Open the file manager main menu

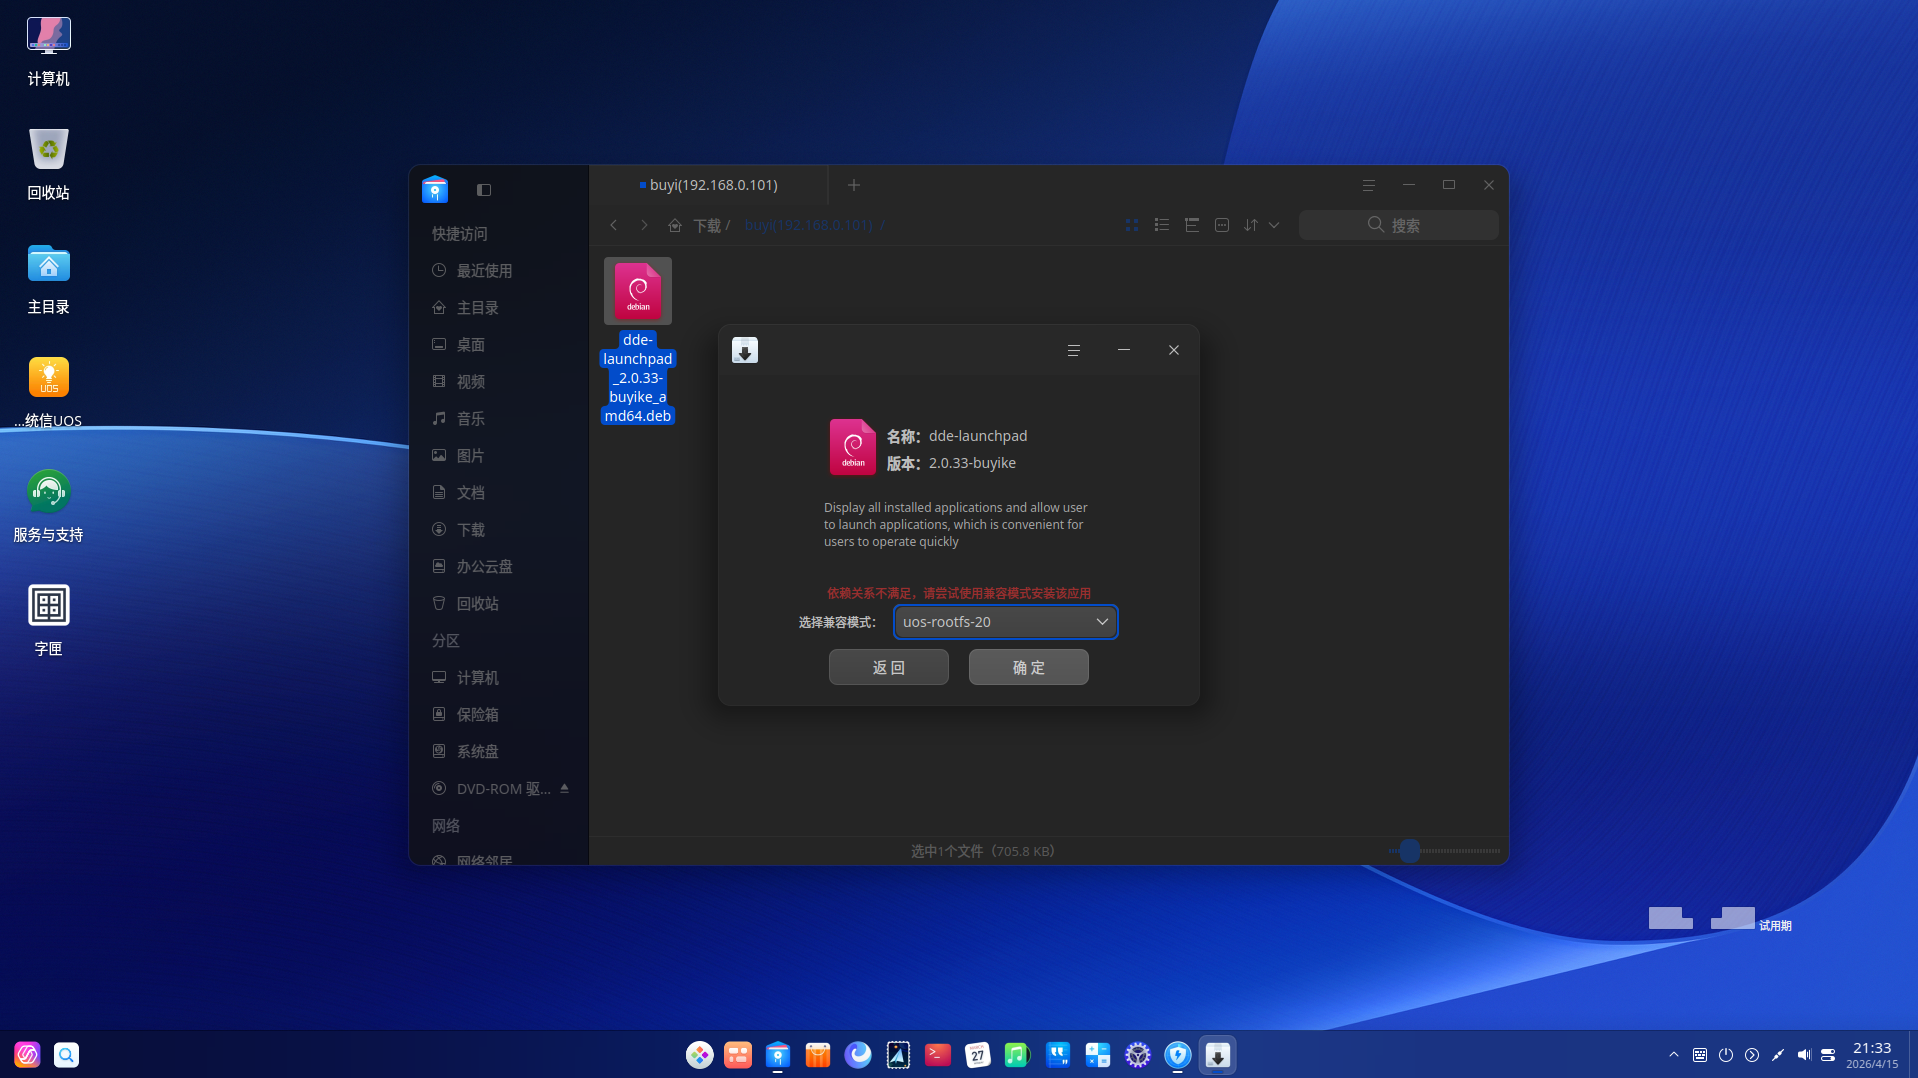(x=1368, y=185)
